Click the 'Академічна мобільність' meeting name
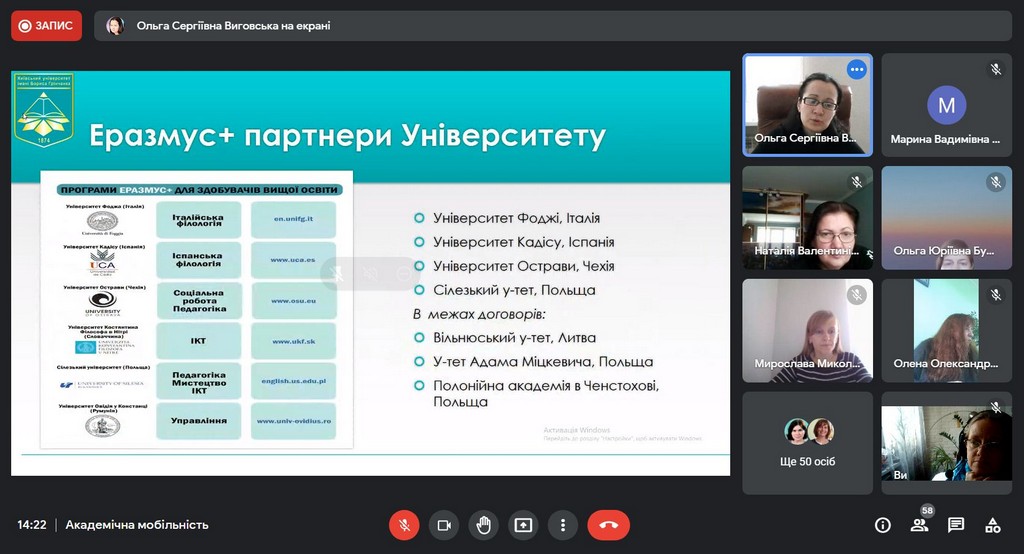The height and width of the screenshot is (554, 1024). pyautogui.click(x=137, y=525)
